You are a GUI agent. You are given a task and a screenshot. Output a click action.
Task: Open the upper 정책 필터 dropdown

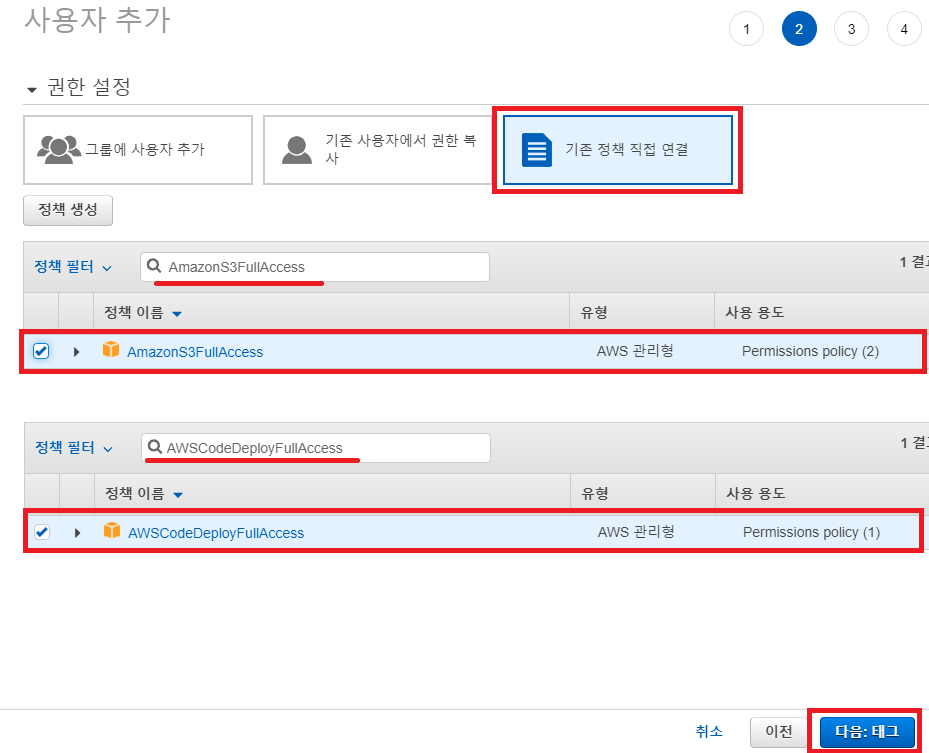tap(73, 267)
